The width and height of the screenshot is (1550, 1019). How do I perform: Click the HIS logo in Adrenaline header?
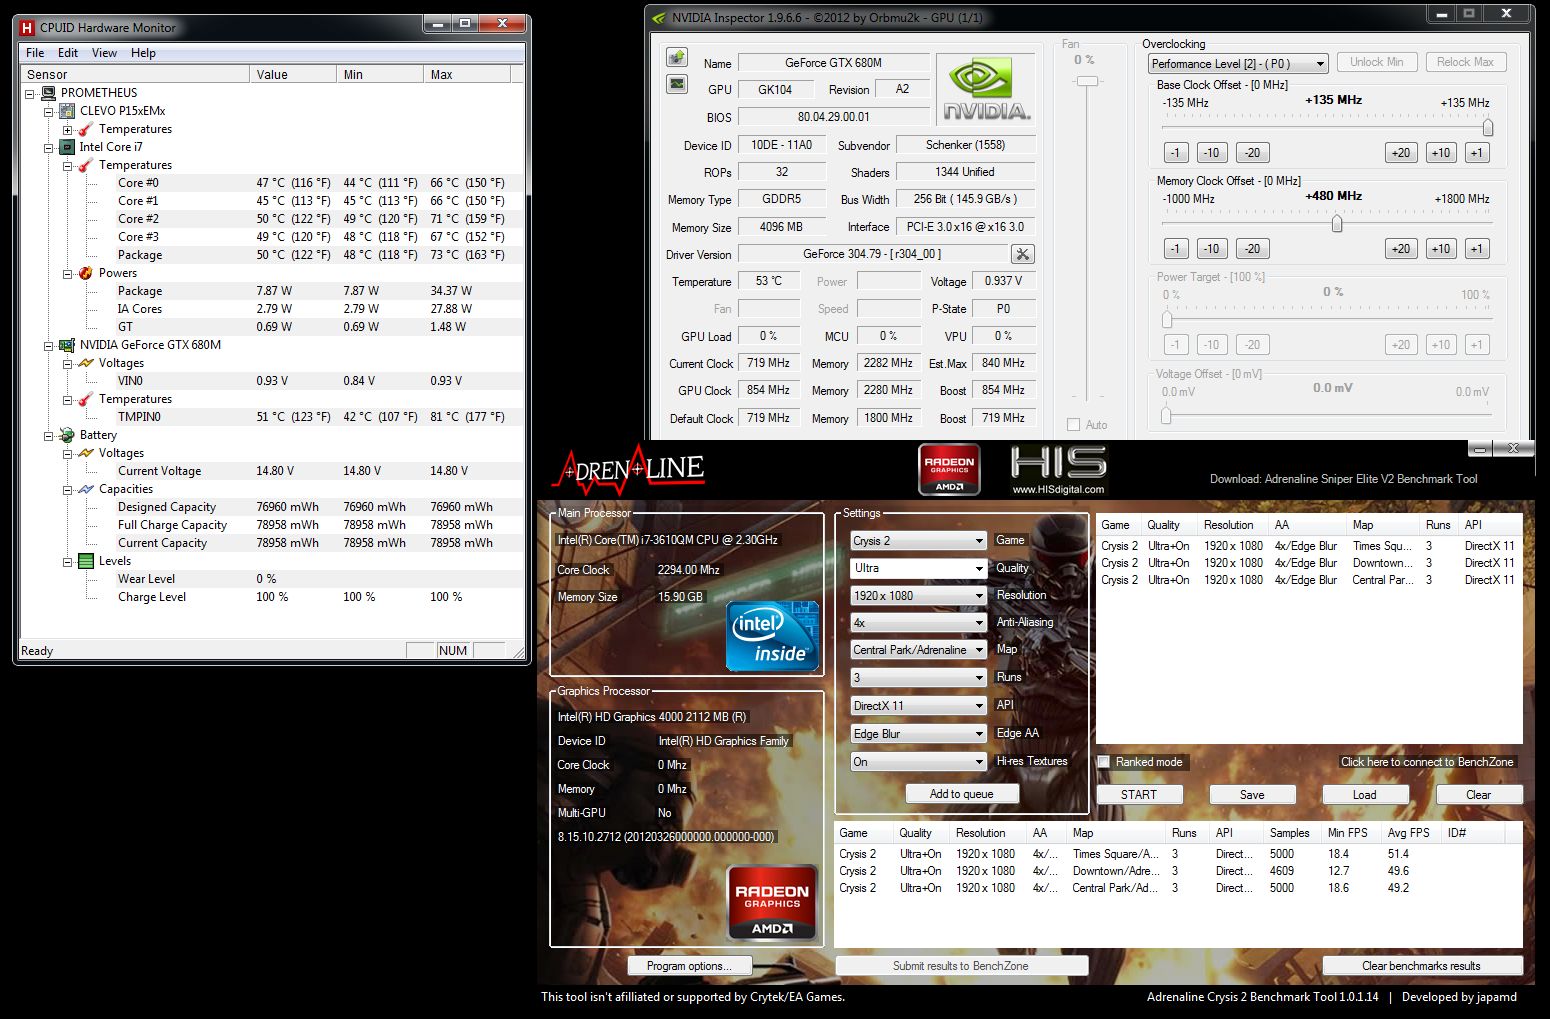1058,469
